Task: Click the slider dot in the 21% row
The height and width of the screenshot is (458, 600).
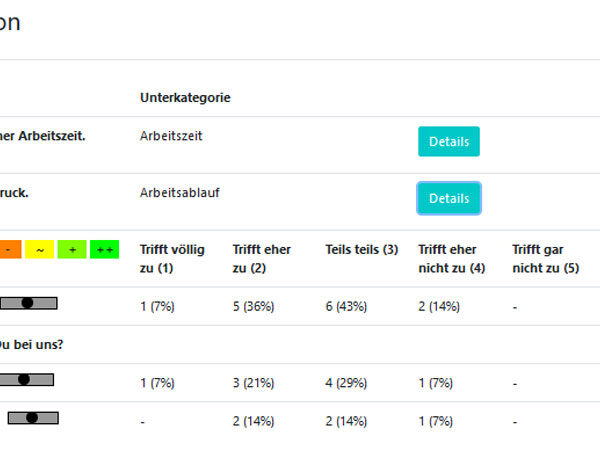Action: [24, 379]
